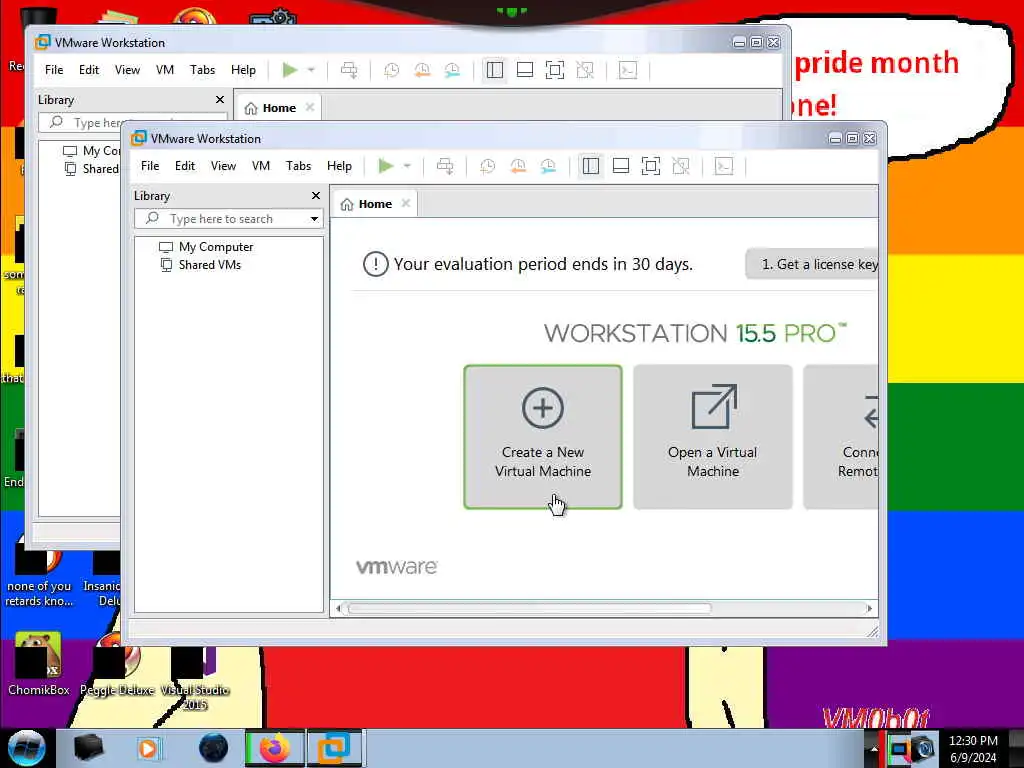This screenshot has width=1024, height=768.
Task: Click Open a Virtual Machine tile
Action: click(712, 437)
